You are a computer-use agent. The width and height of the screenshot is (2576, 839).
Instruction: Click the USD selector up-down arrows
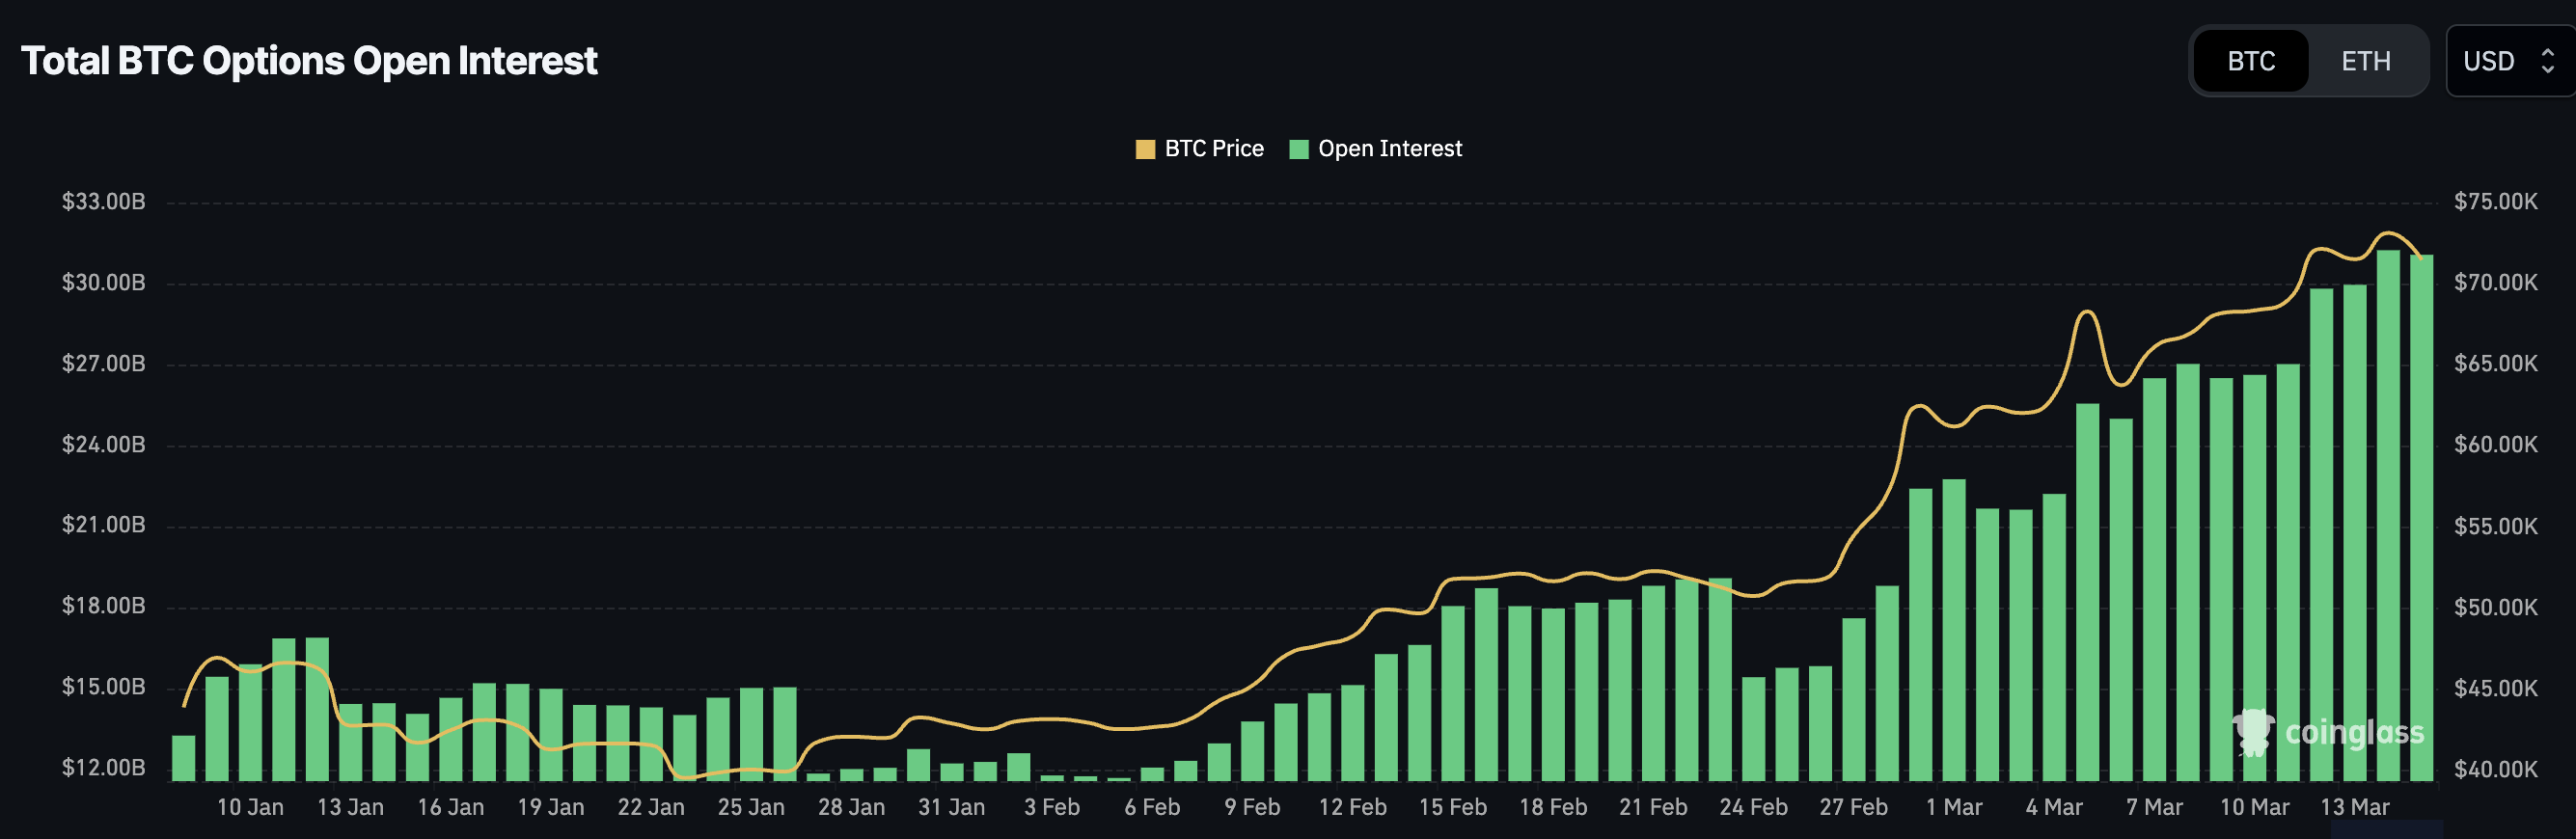pos(2547,61)
